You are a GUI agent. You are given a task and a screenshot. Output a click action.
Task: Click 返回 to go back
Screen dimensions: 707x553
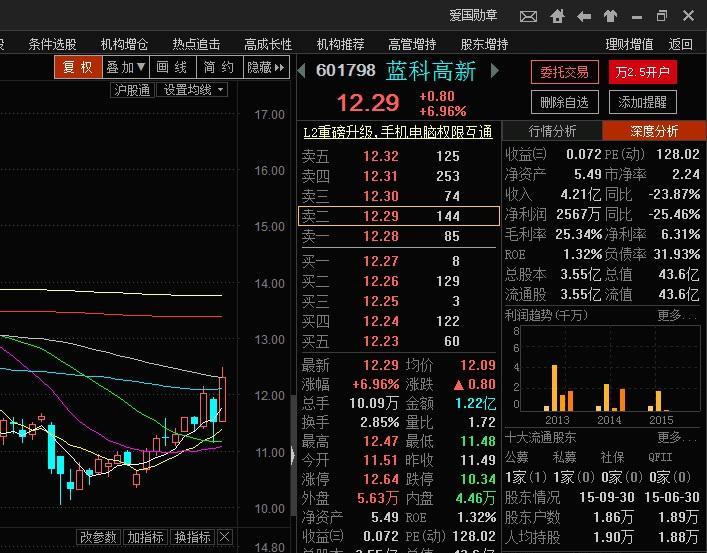(680, 44)
